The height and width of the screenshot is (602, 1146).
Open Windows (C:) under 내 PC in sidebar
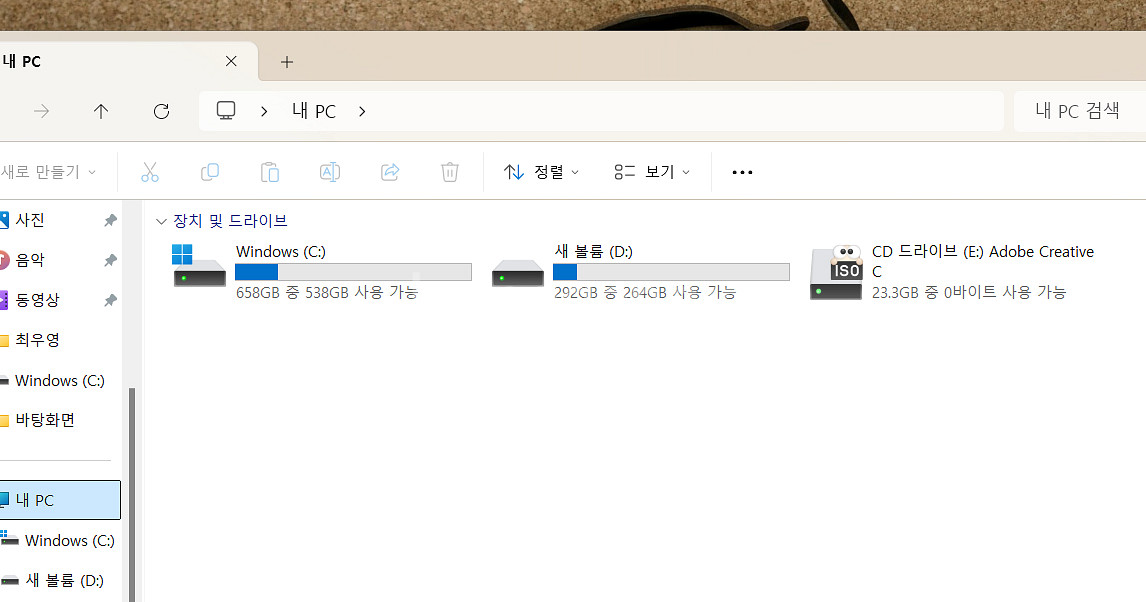tap(69, 541)
